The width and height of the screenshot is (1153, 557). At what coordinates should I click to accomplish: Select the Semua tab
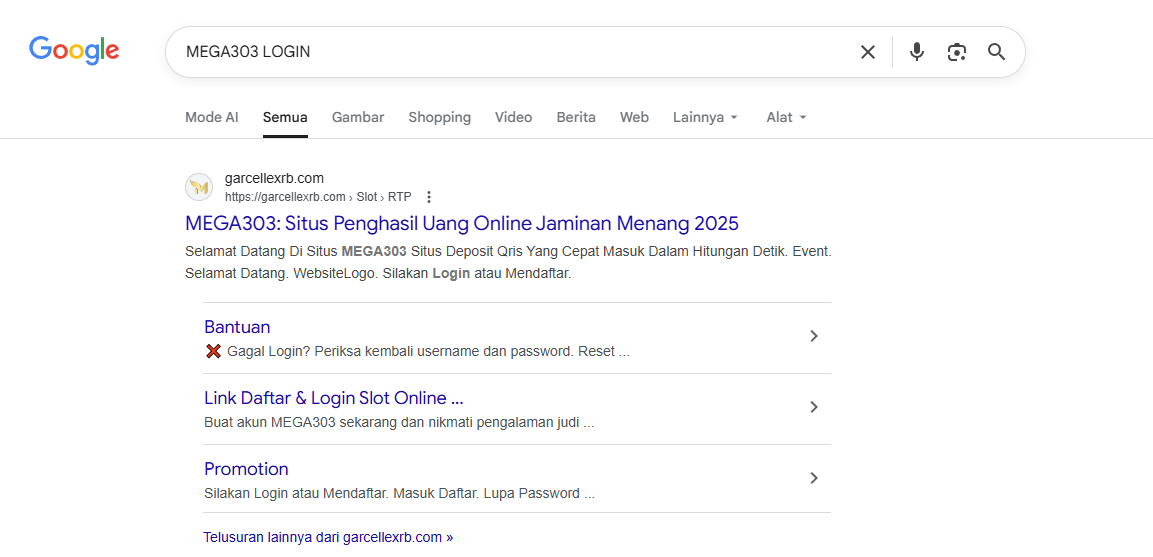coord(285,117)
